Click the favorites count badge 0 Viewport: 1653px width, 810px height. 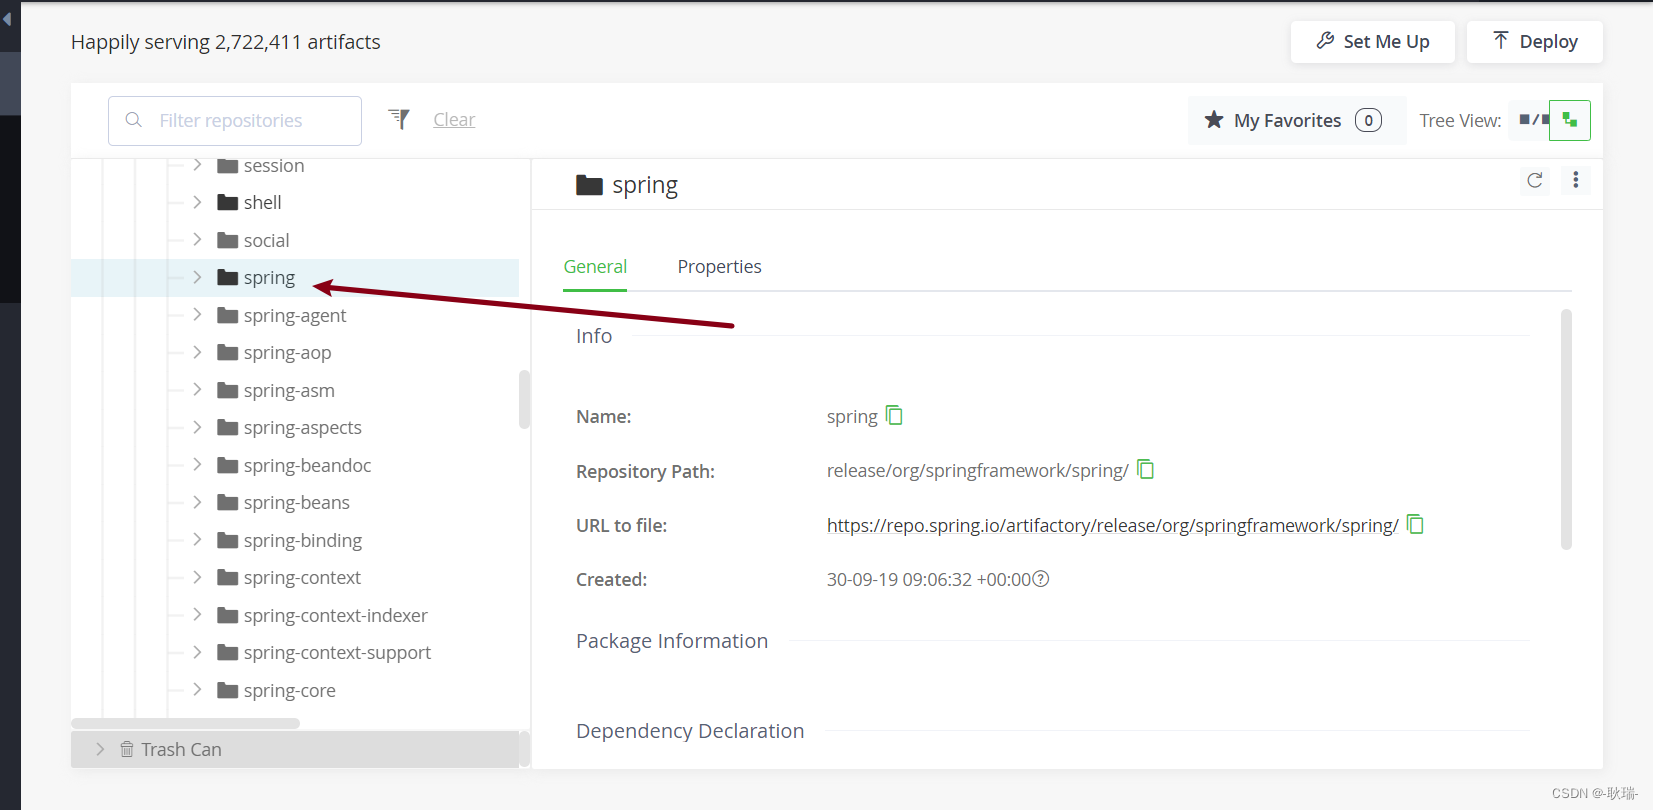(1368, 120)
